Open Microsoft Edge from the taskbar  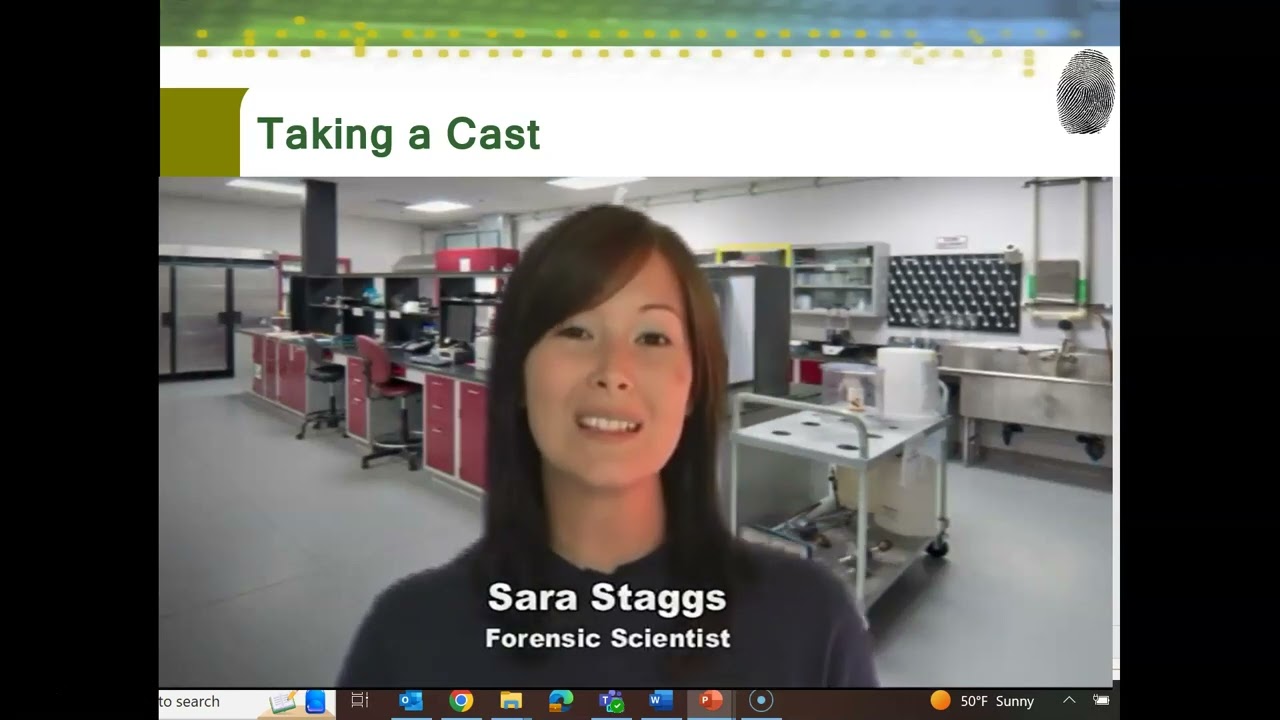[x=561, y=701]
